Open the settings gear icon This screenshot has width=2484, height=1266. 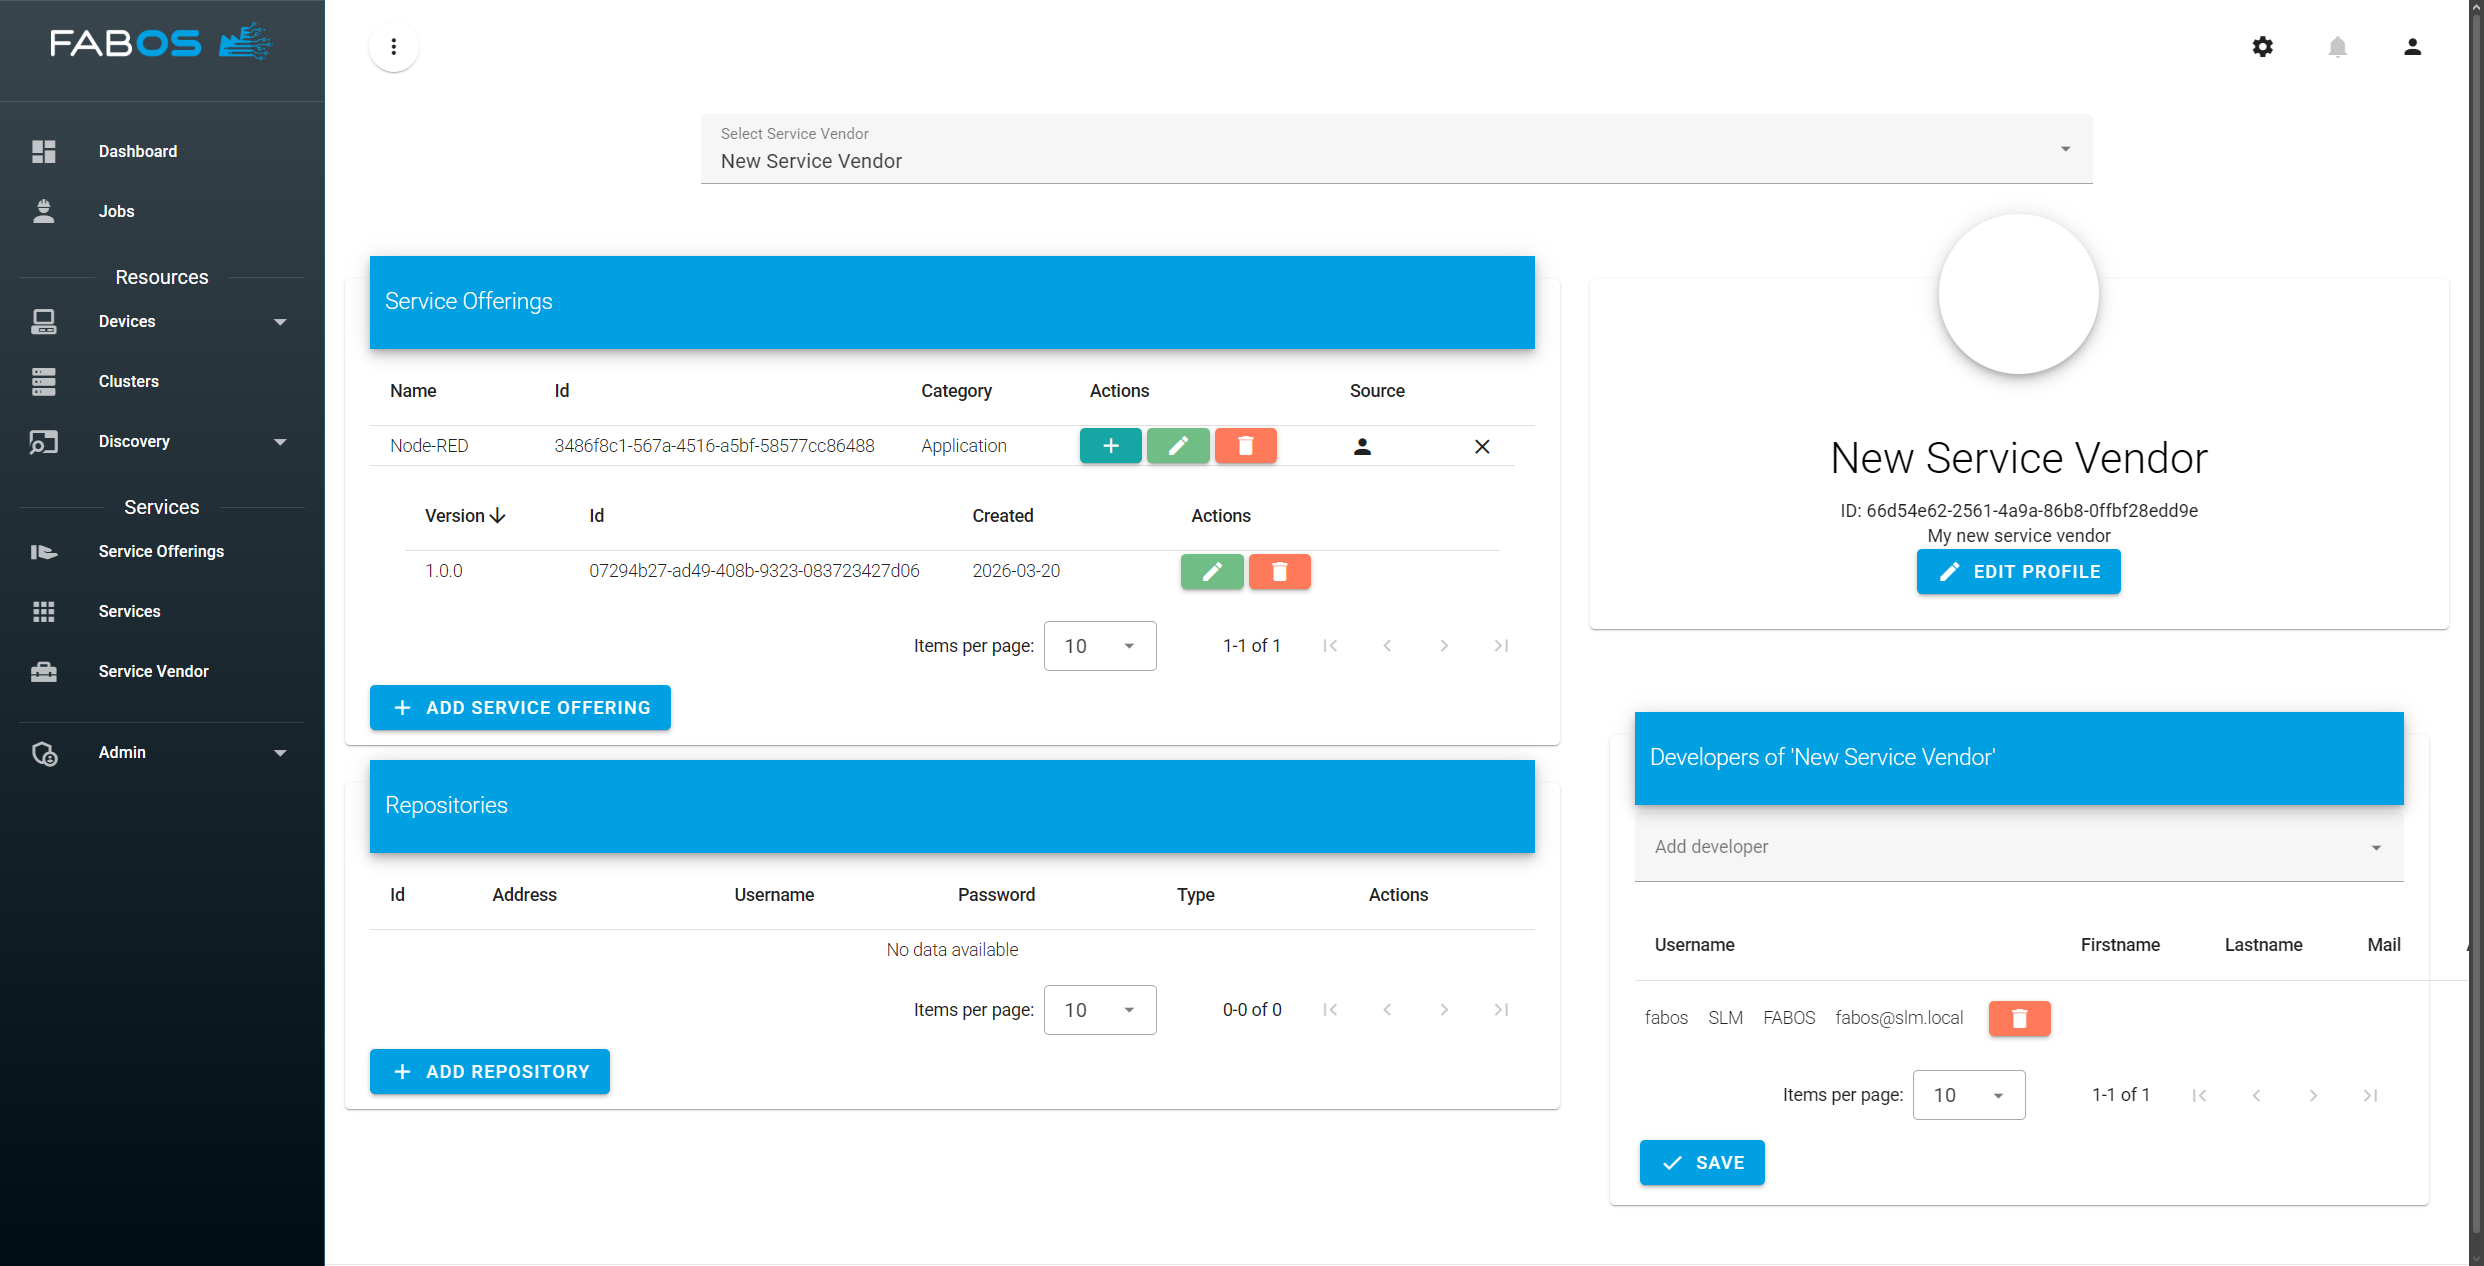[x=2262, y=47]
